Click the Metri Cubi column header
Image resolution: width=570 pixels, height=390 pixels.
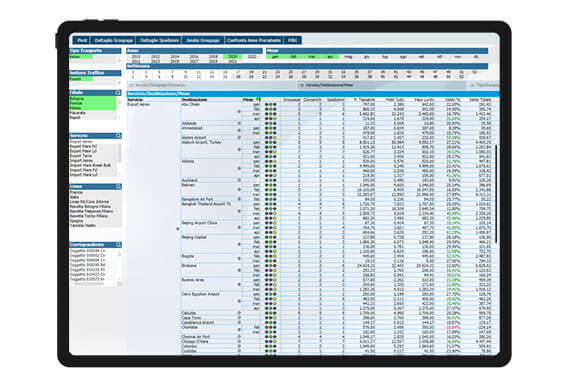[394, 100]
